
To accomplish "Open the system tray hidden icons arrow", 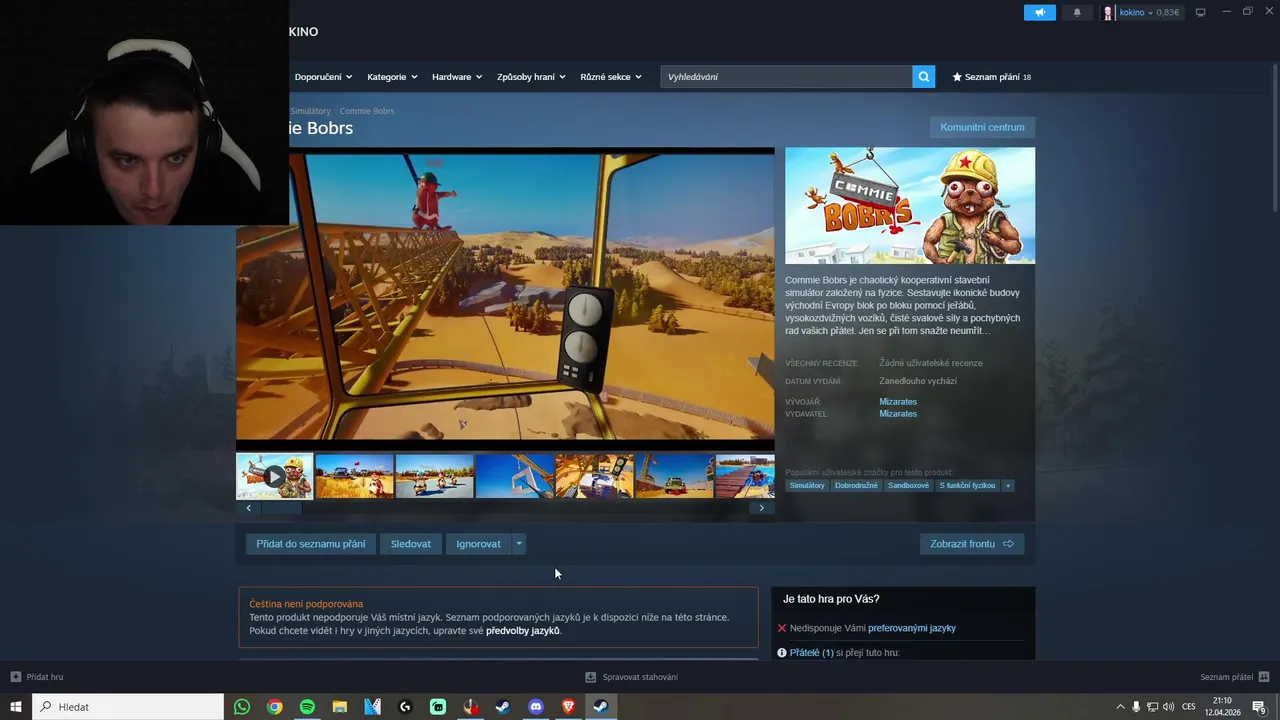I will point(1120,707).
